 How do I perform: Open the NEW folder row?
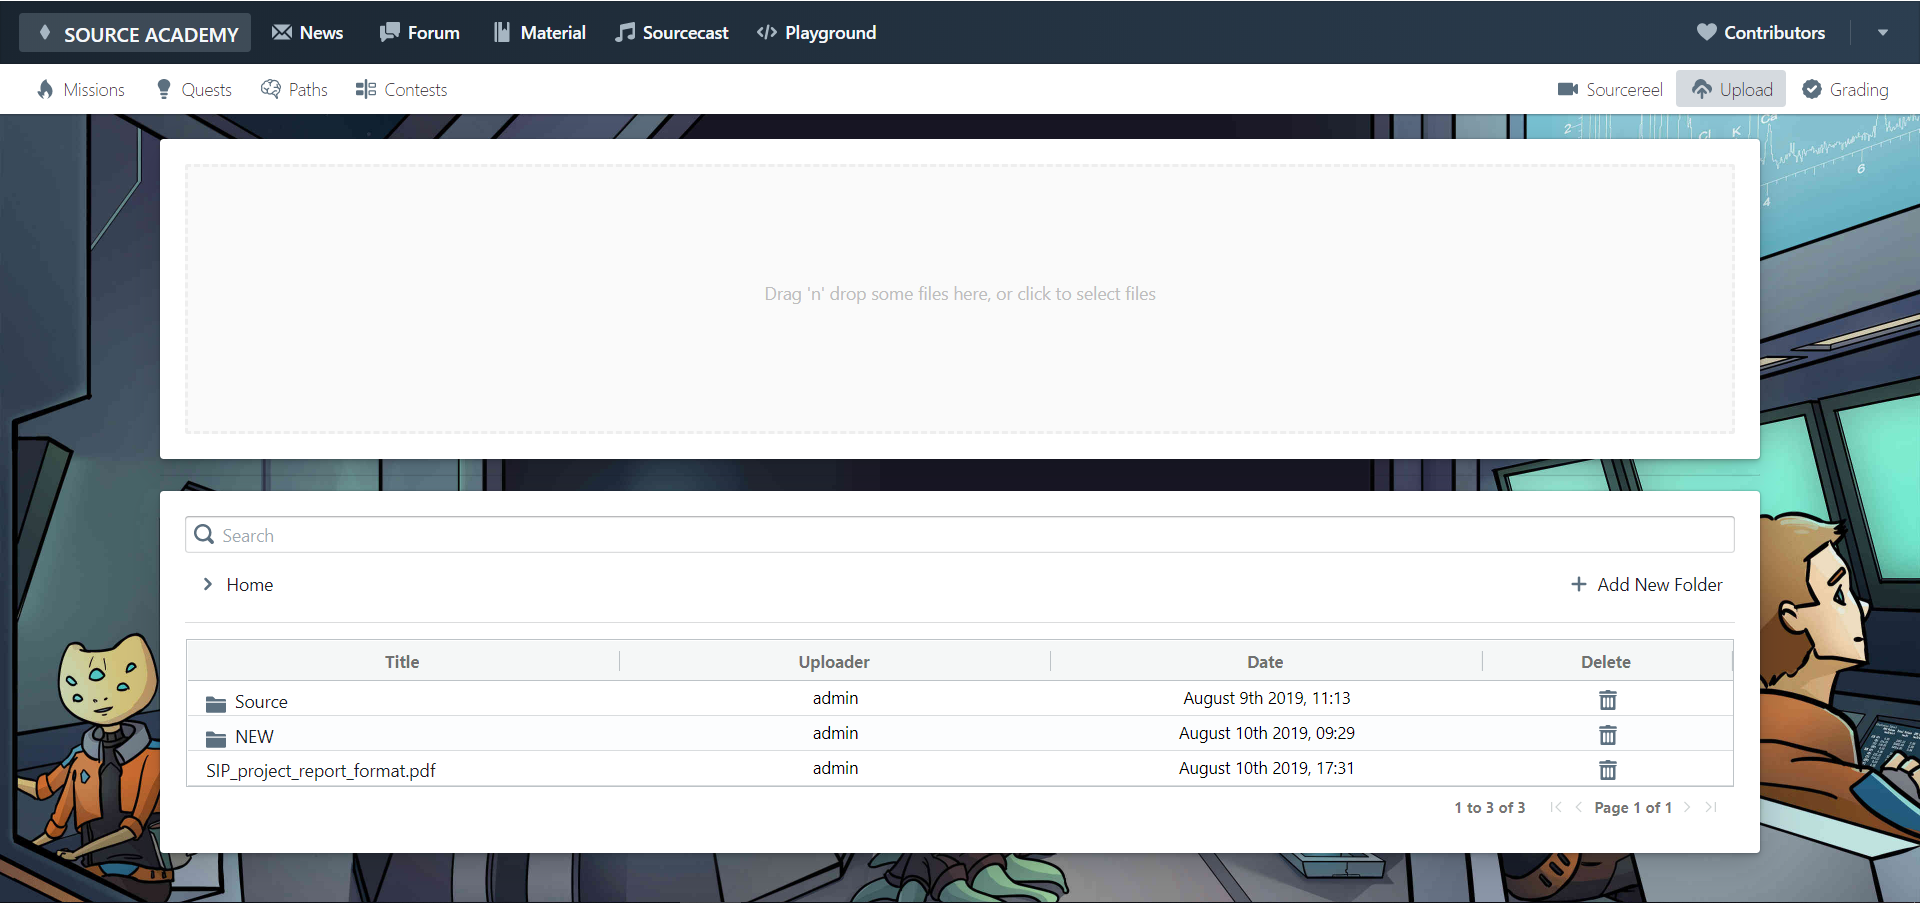tap(960, 734)
